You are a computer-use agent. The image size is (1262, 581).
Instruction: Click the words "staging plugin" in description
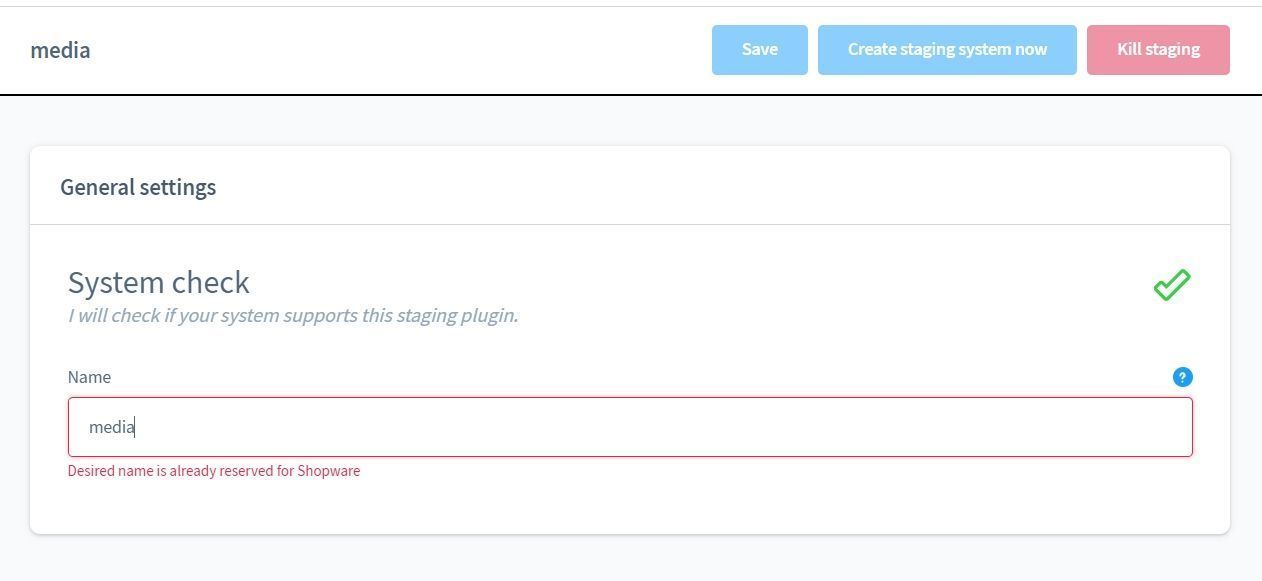(x=457, y=315)
